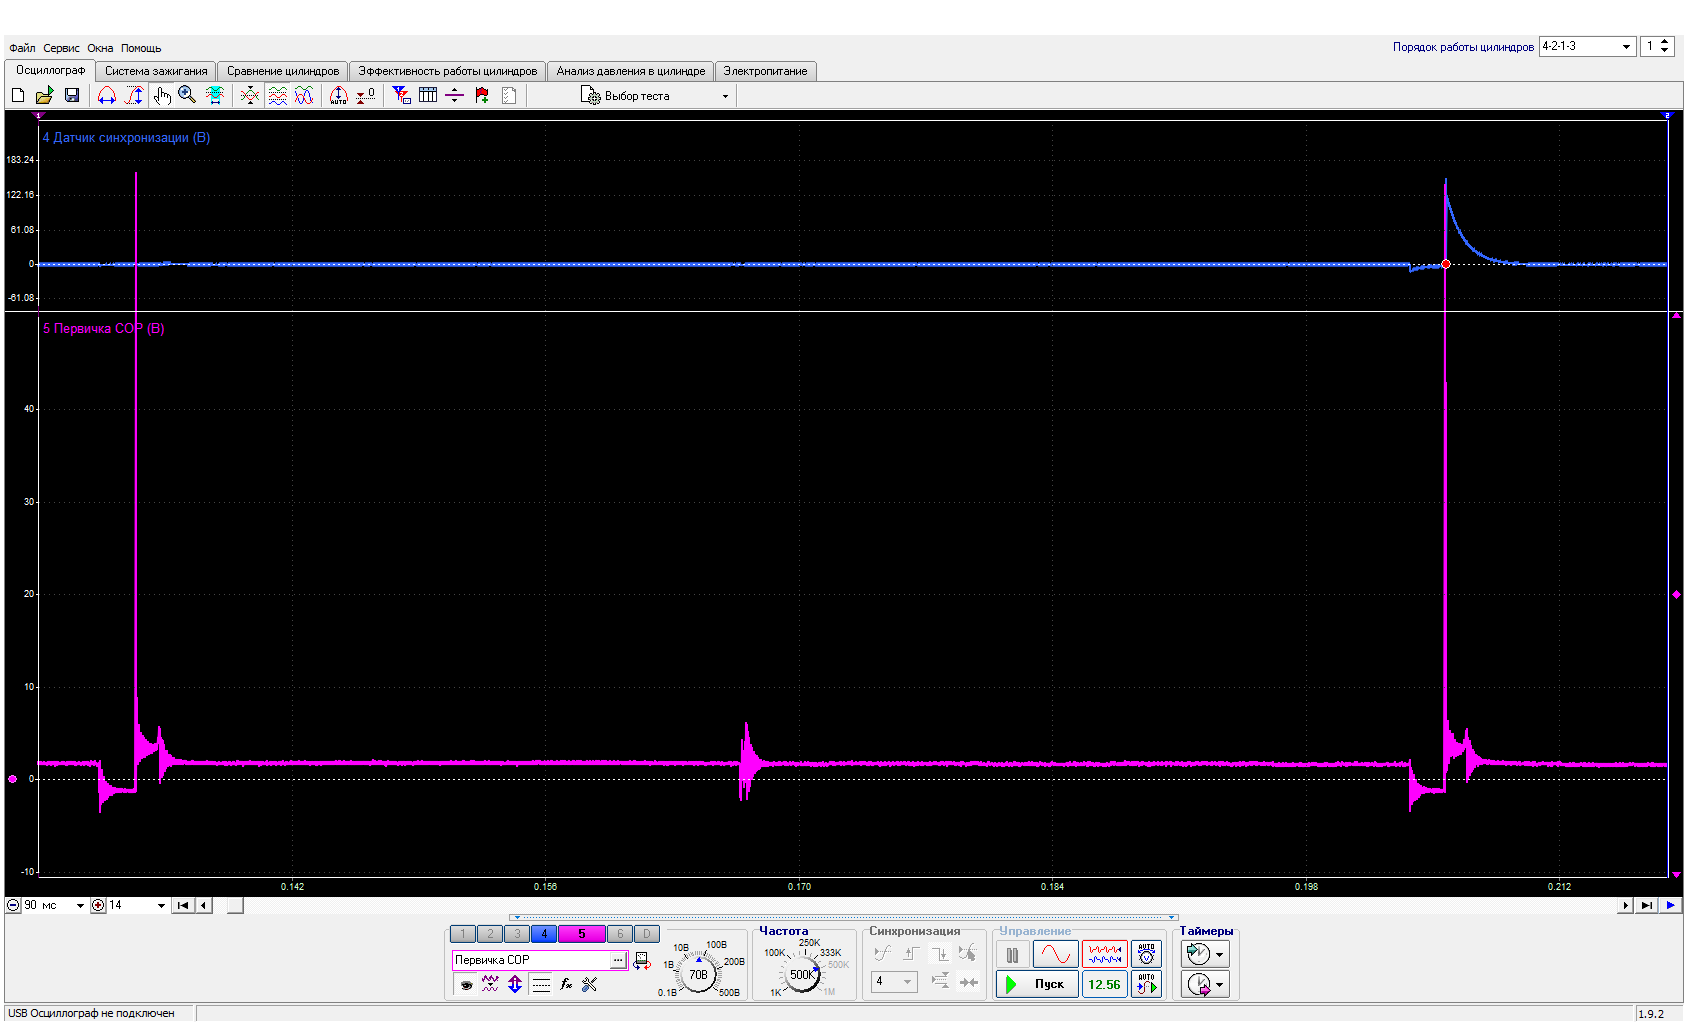Select vertical measurement cursor tool
1696x1026 pixels.
click(134, 95)
